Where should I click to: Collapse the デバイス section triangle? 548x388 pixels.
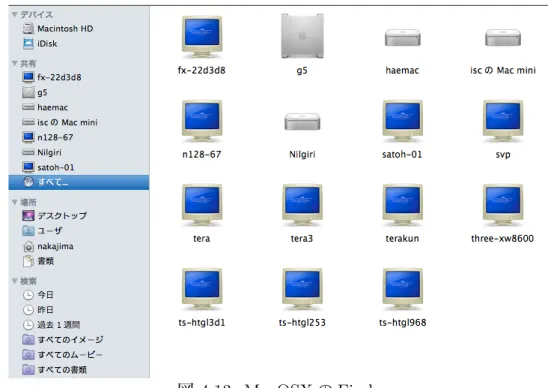[14, 15]
